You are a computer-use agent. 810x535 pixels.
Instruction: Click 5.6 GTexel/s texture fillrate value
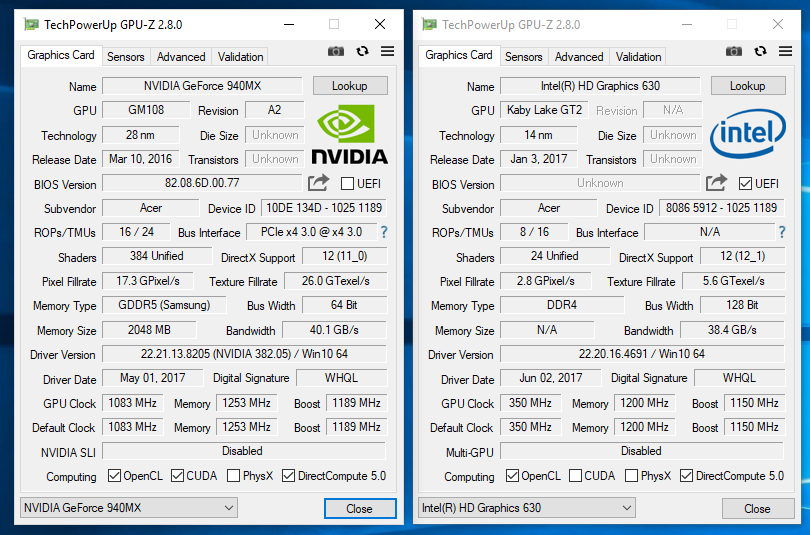[734, 281]
